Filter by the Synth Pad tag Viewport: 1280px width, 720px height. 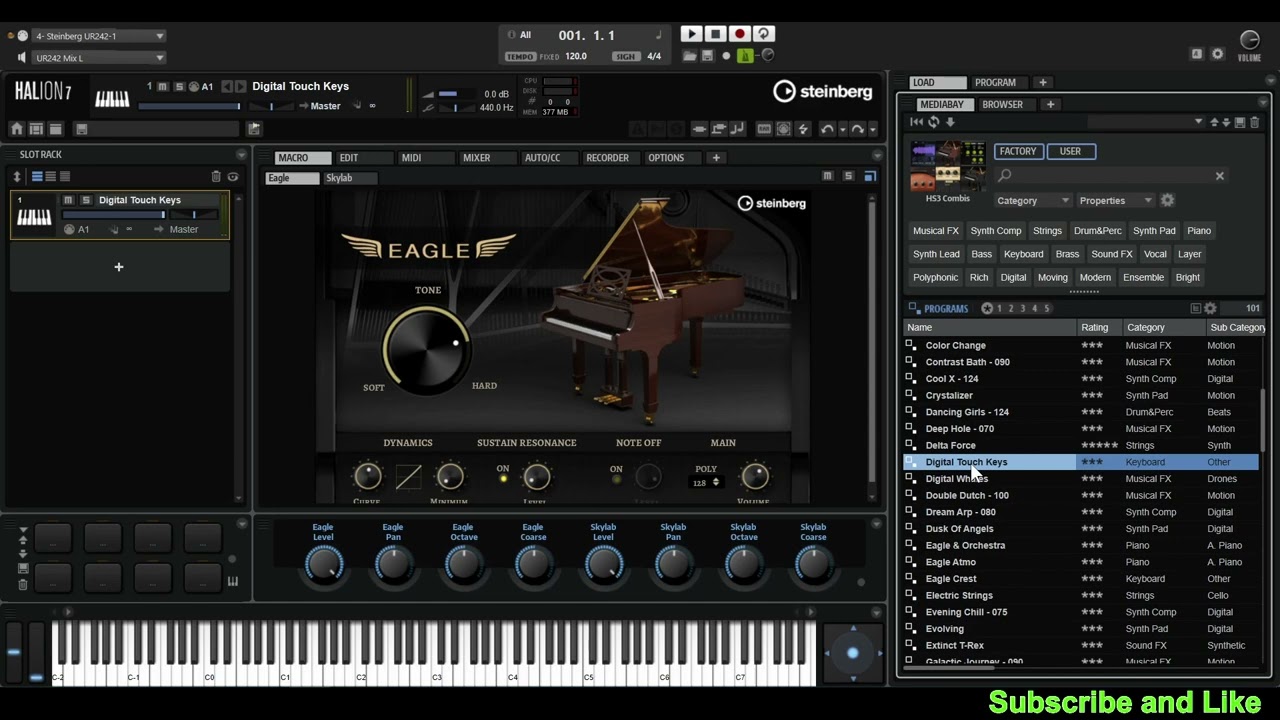1154,231
